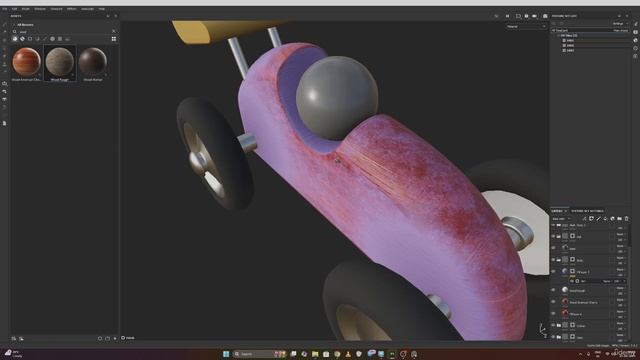Filter assets by Smart Materials icon

tap(22, 39)
